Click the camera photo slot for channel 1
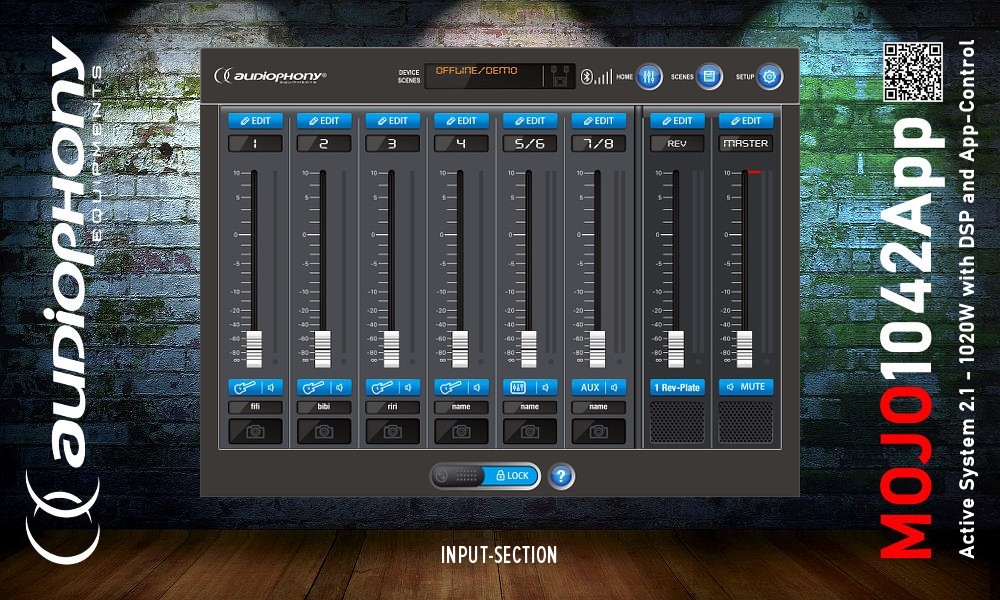This screenshot has height=600, width=1000. pos(255,431)
